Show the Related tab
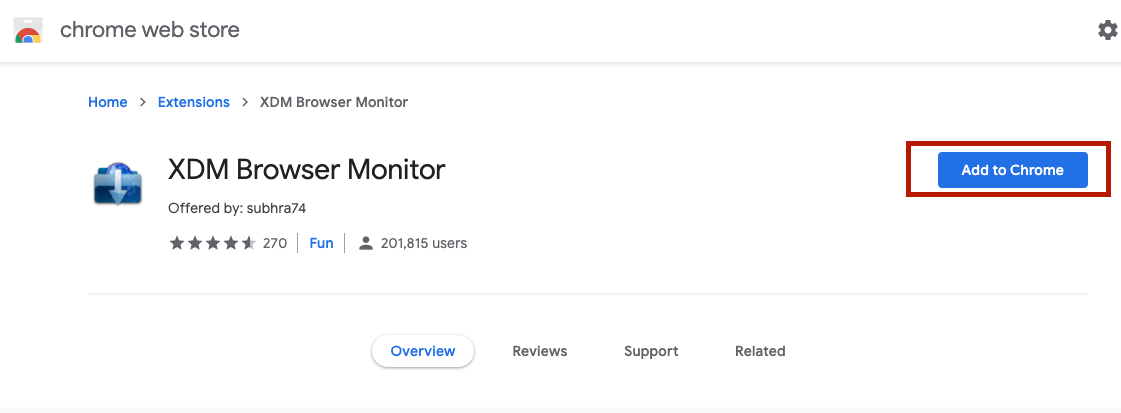 point(760,351)
